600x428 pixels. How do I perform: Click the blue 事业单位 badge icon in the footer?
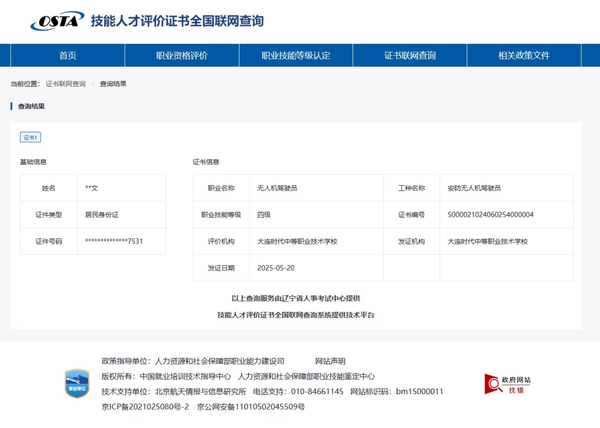77,383
